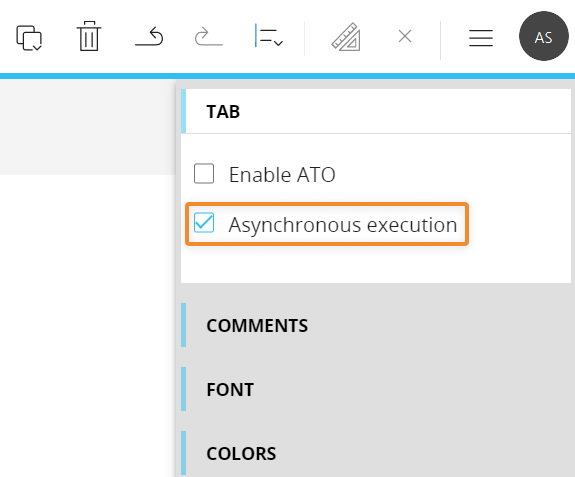Uncheck the Asynchronous execution checkbox
The image size is (575, 477).
point(204,223)
